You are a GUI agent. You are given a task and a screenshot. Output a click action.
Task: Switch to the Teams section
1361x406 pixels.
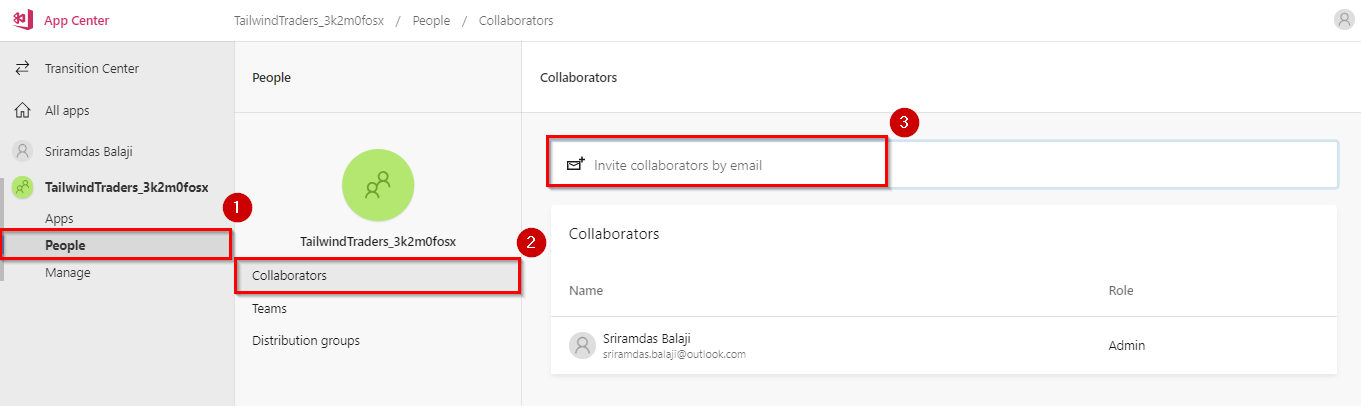tap(270, 309)
